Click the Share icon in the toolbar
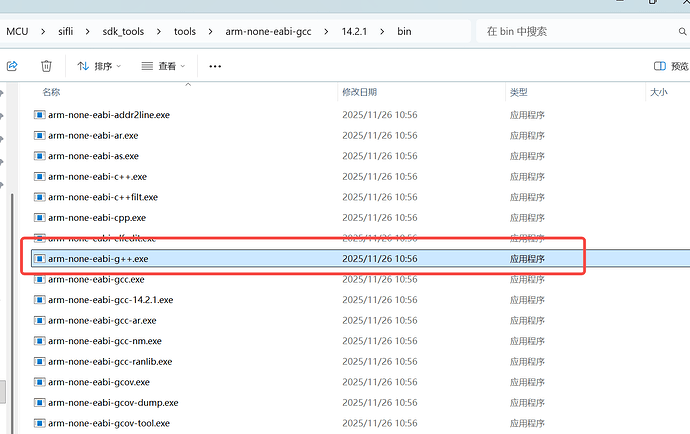The image size is (690, 434). [12, 66]
